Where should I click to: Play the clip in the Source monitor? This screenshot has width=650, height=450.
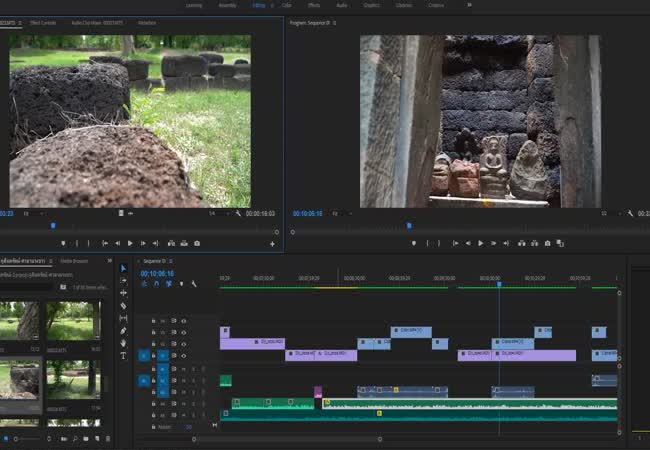coord(130,243)
